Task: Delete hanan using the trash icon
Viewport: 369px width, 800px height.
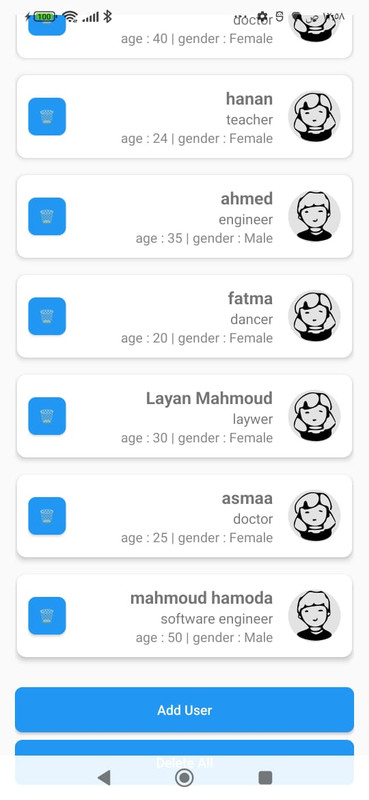Action: [x=47, y=116]
